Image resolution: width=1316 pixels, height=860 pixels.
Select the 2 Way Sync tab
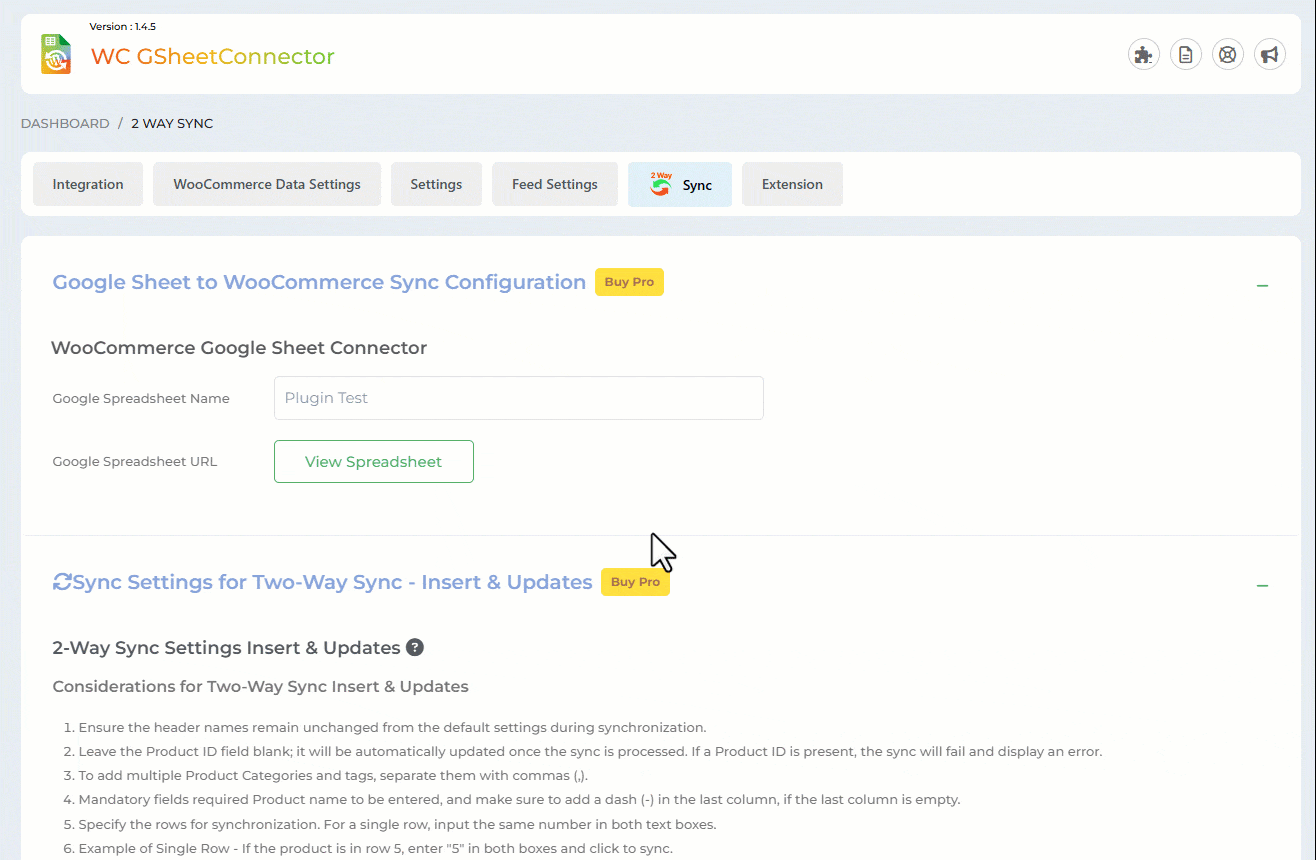[x=680, y=184]
